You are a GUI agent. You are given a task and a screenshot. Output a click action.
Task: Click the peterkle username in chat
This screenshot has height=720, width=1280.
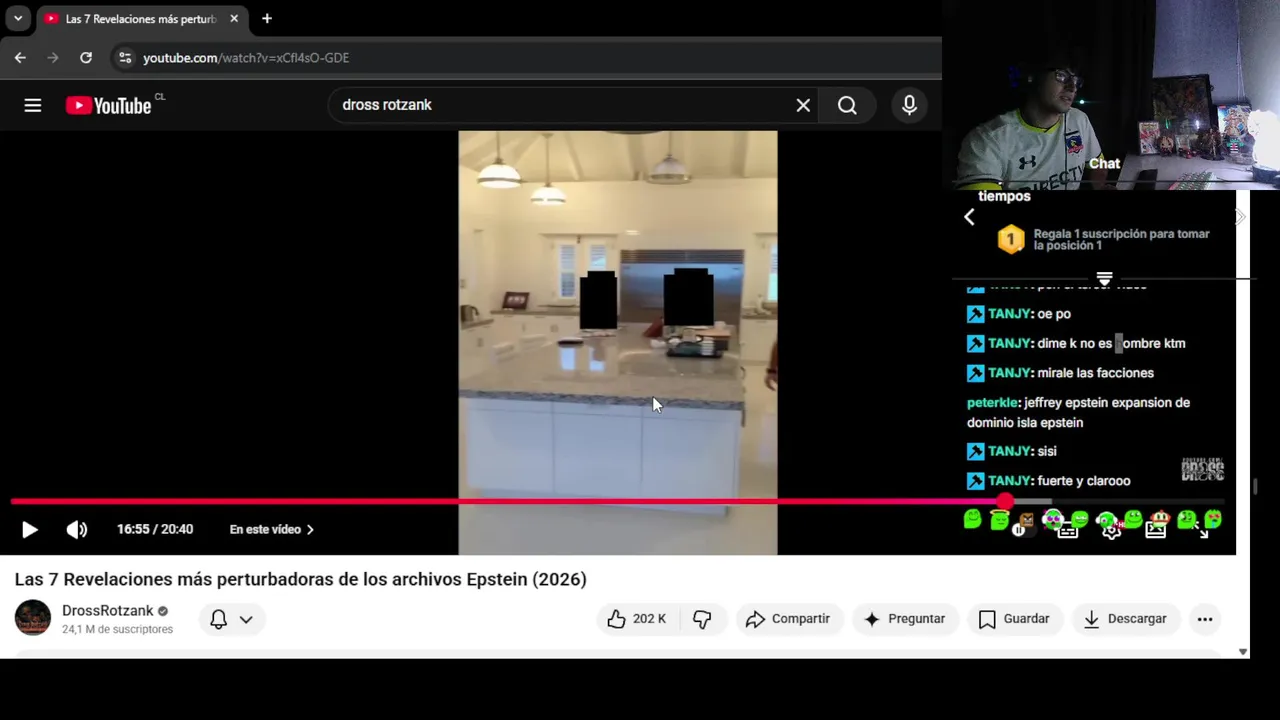(x=992, y=403)
